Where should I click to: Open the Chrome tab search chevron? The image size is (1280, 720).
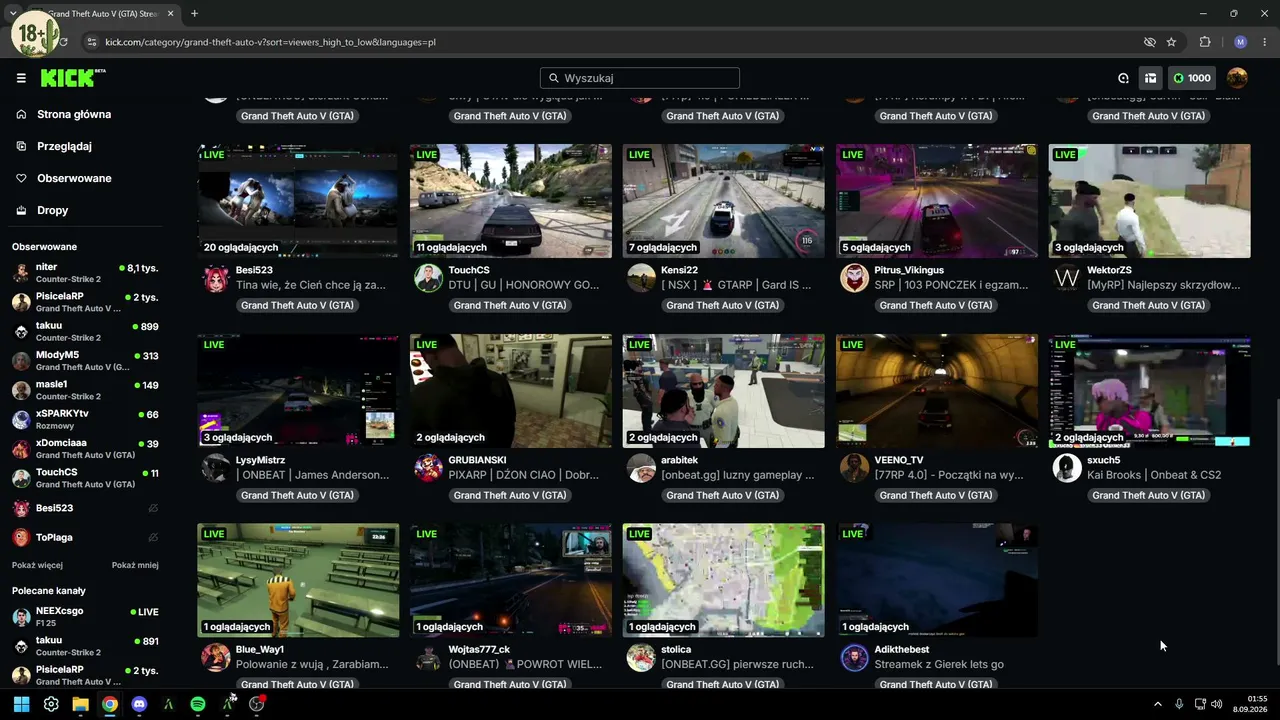pyautogui.click(x=13, y=13)
